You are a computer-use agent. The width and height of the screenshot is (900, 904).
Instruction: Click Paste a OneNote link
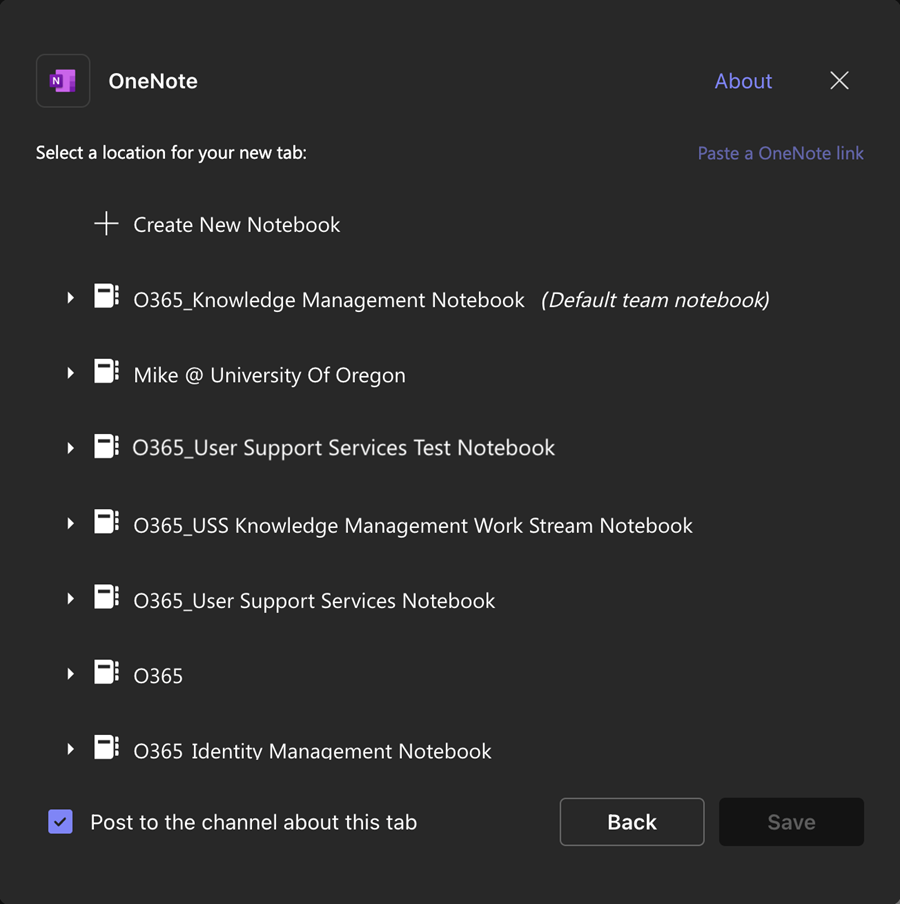[781, 153]
